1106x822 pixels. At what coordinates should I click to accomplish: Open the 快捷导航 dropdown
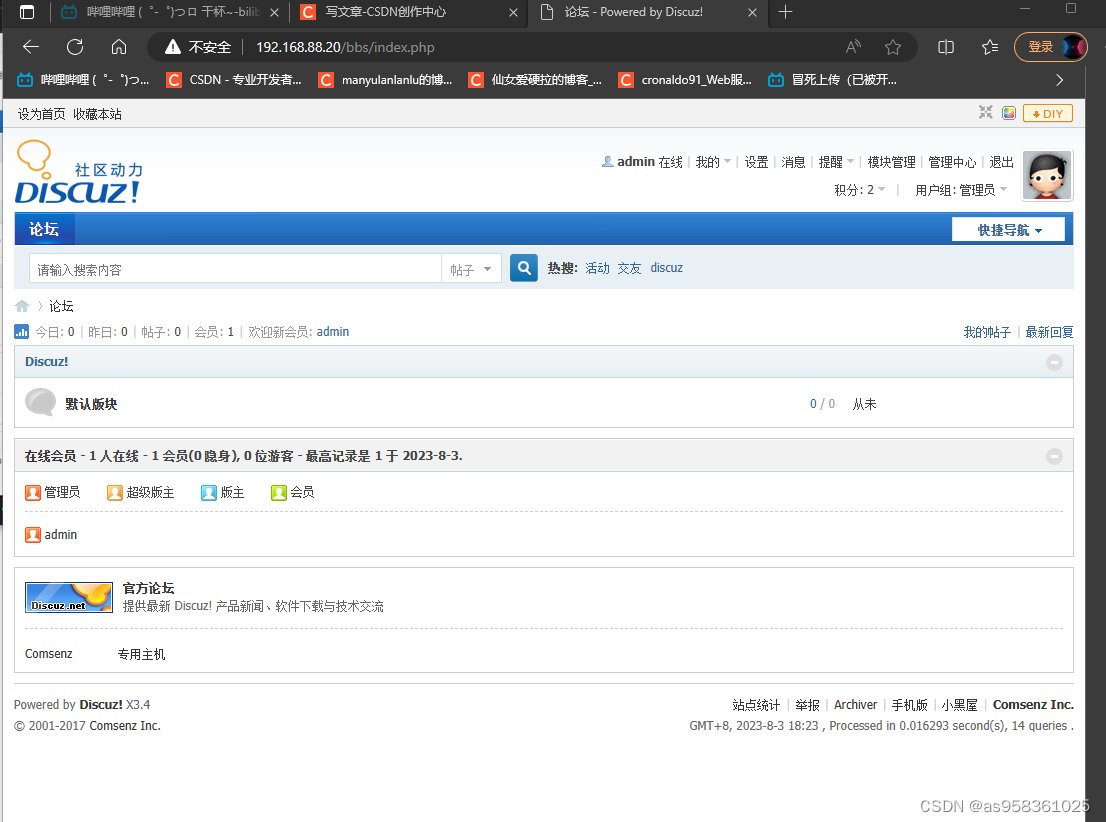[x=1008, y=230]
